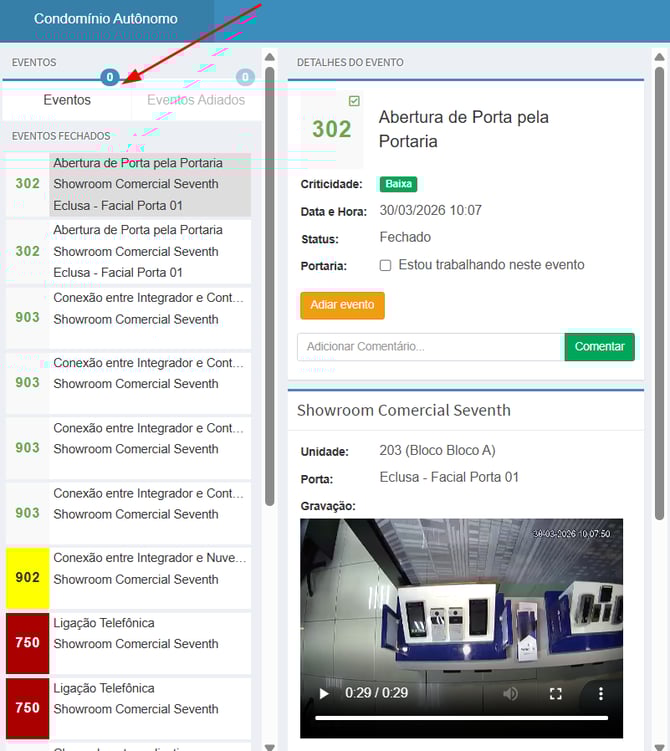
Task: Click the first red 750 event badge
Action: 28,643
